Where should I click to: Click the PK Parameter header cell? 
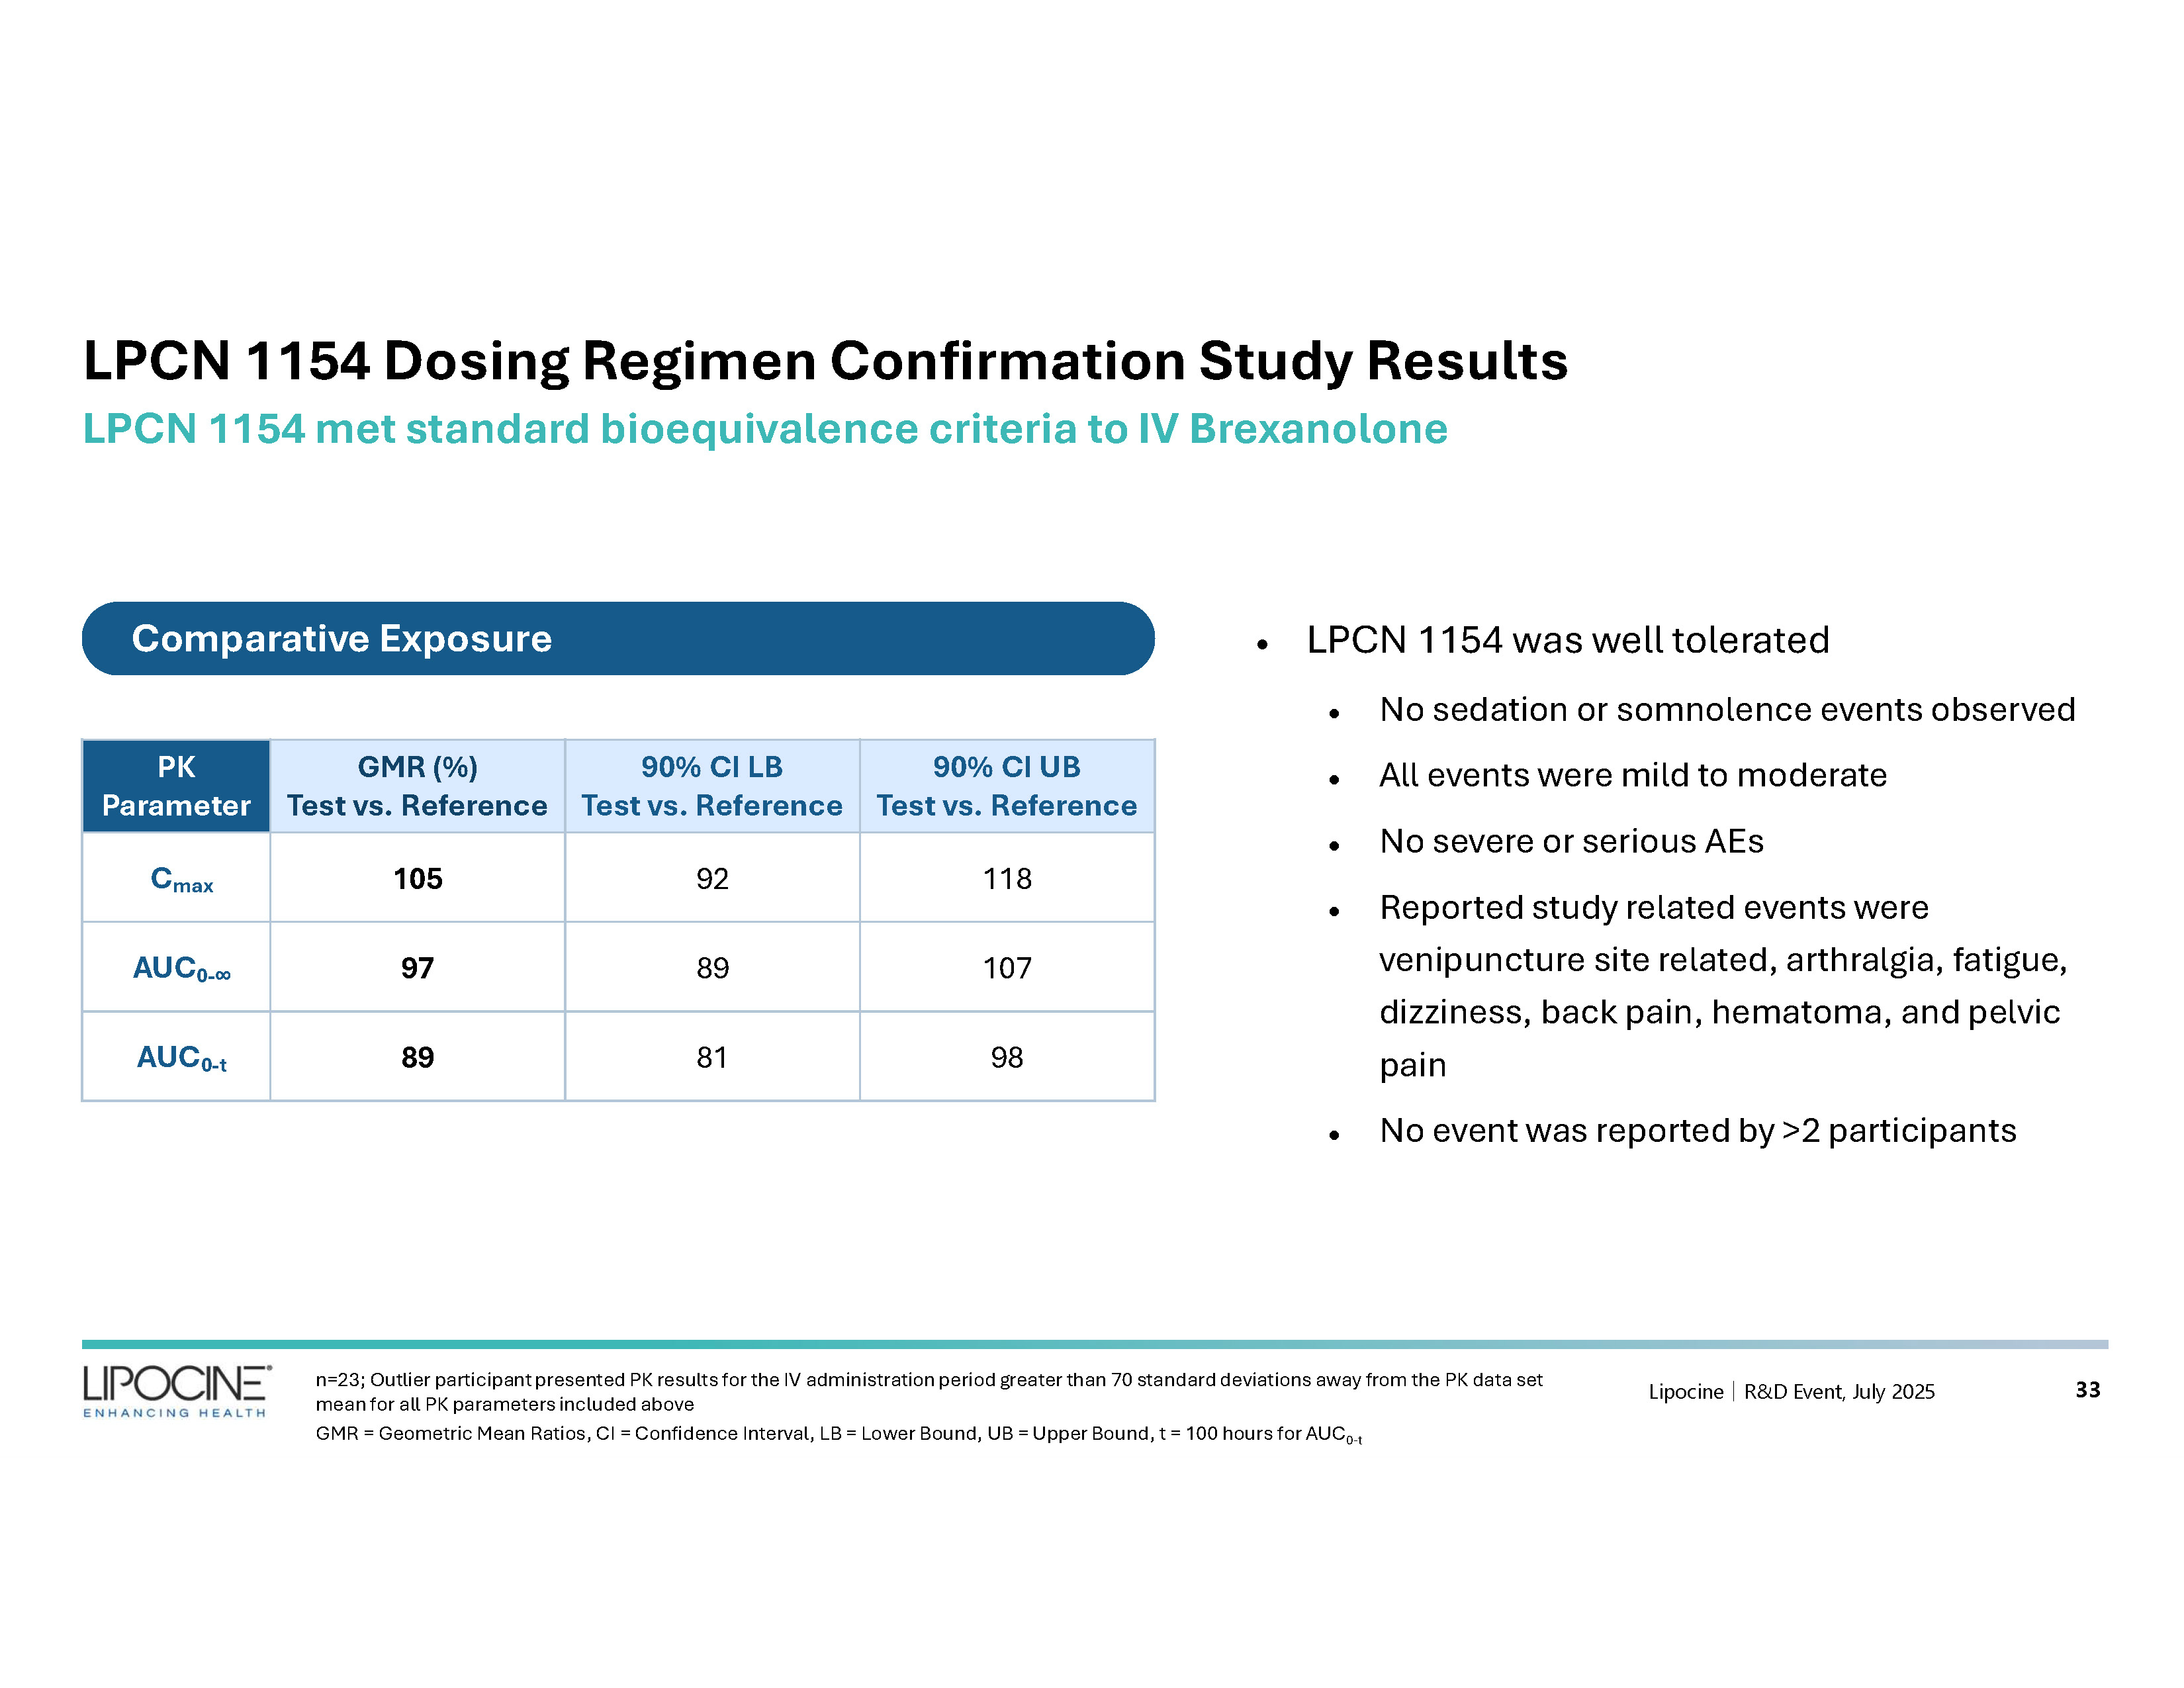(176, 786)
